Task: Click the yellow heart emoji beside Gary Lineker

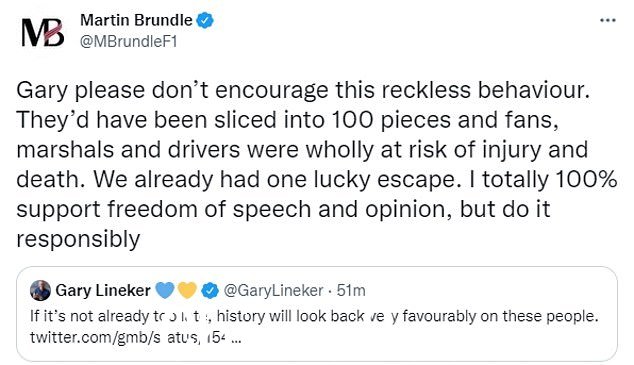Action: coord(187,290)
